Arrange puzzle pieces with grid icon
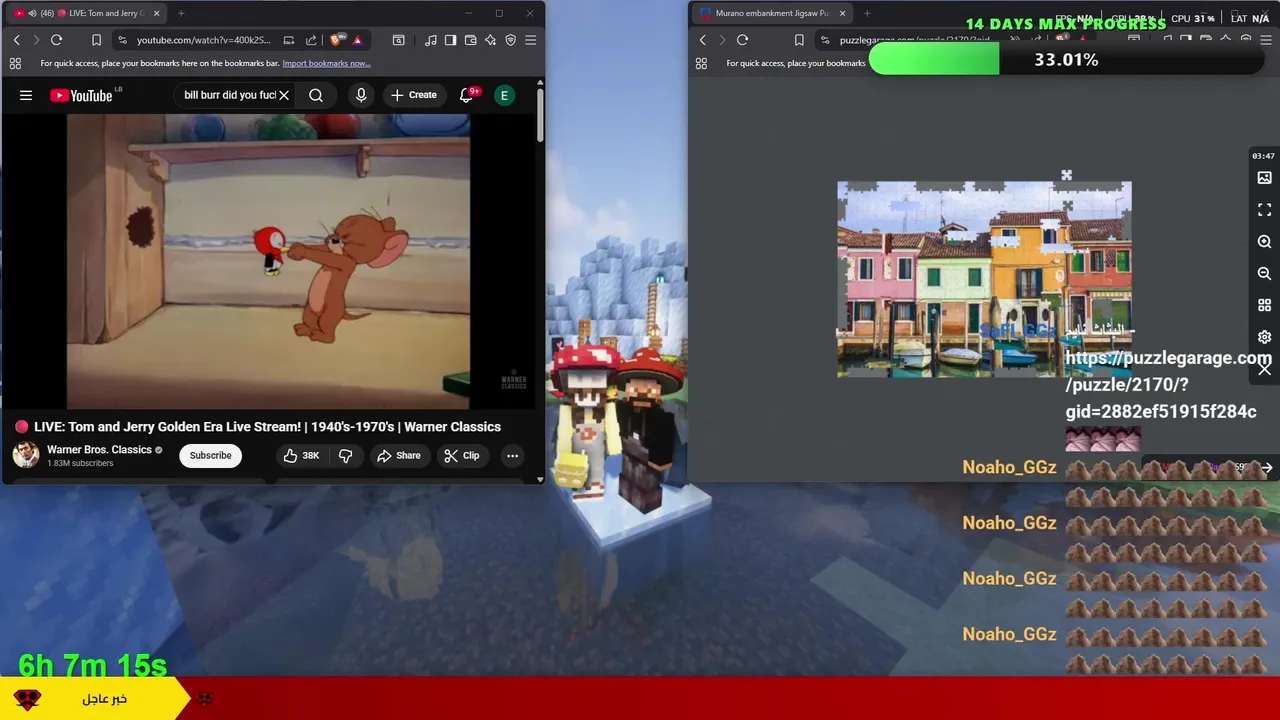The width and height of the screenshot is (1280, 720). (1264, 305)
